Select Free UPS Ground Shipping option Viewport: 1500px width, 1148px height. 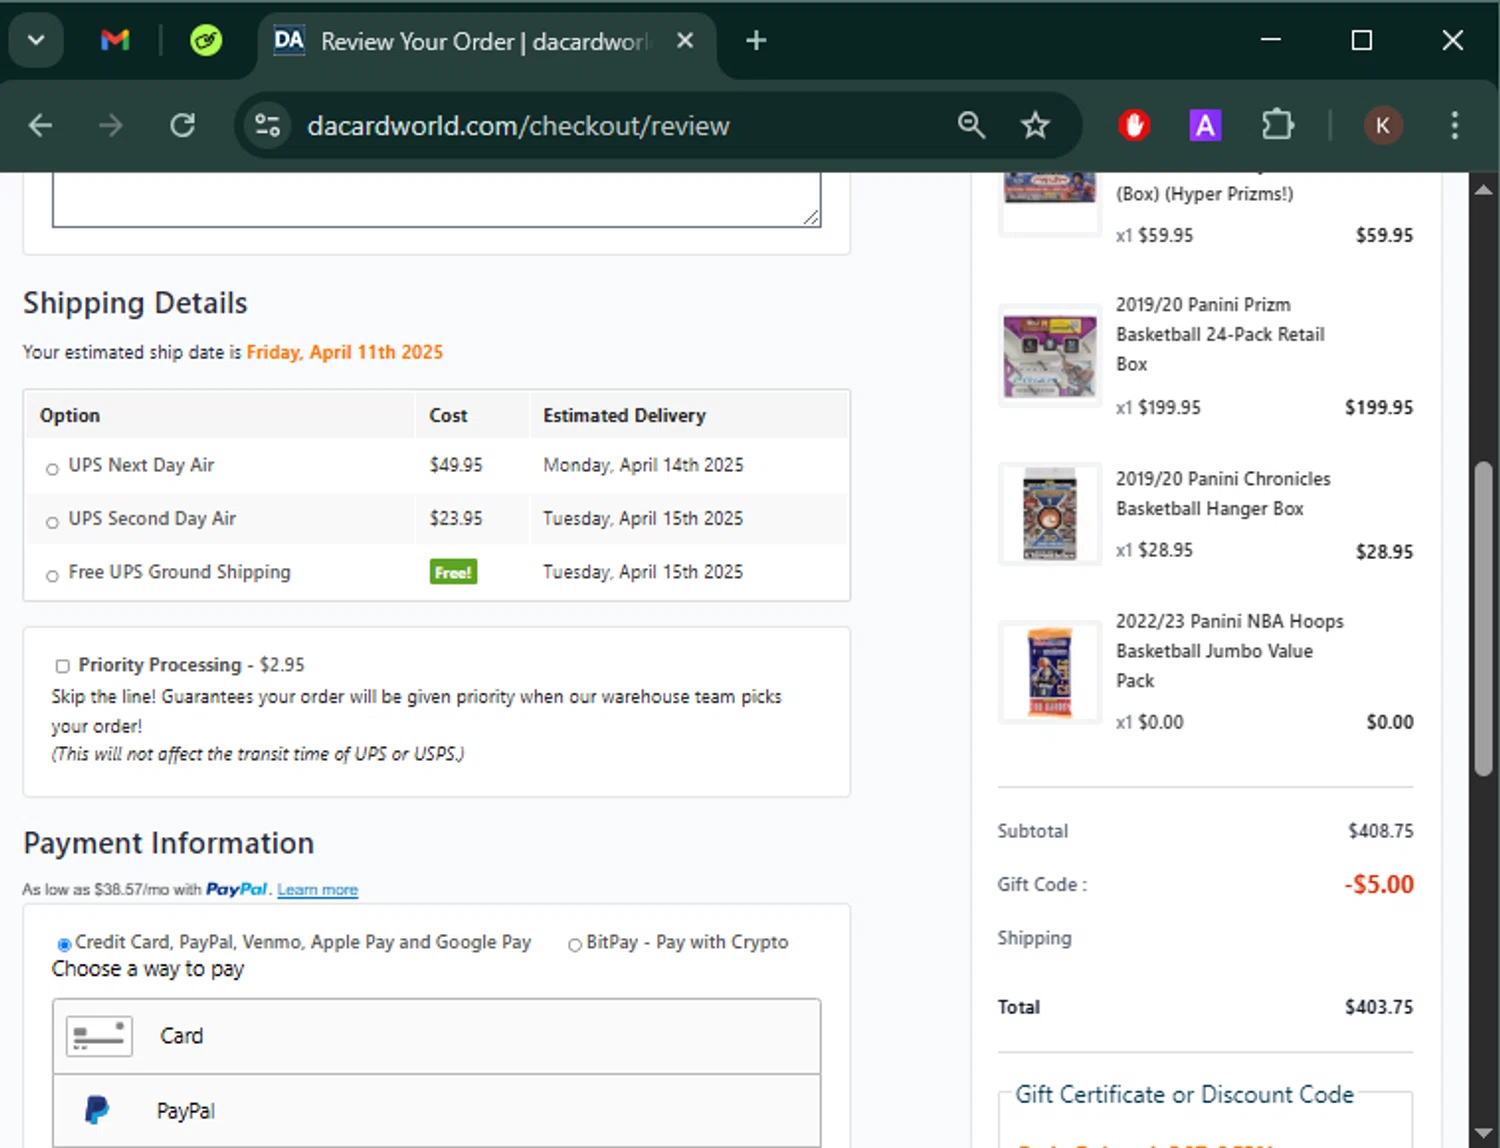pyautogui.click(x=52, y=575)
